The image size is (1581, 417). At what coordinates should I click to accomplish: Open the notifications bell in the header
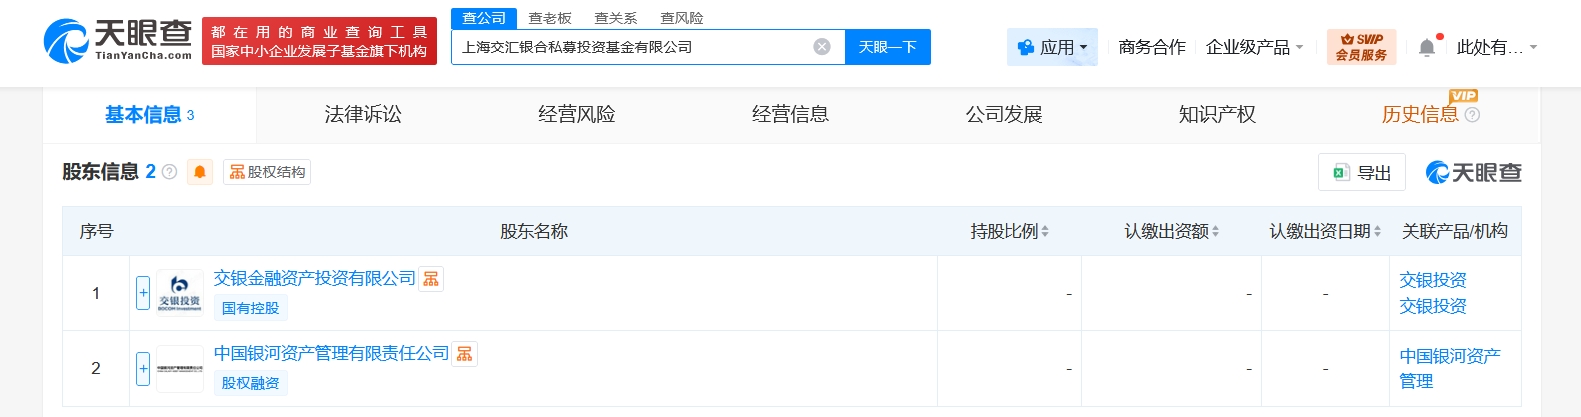click(1427, 47)
